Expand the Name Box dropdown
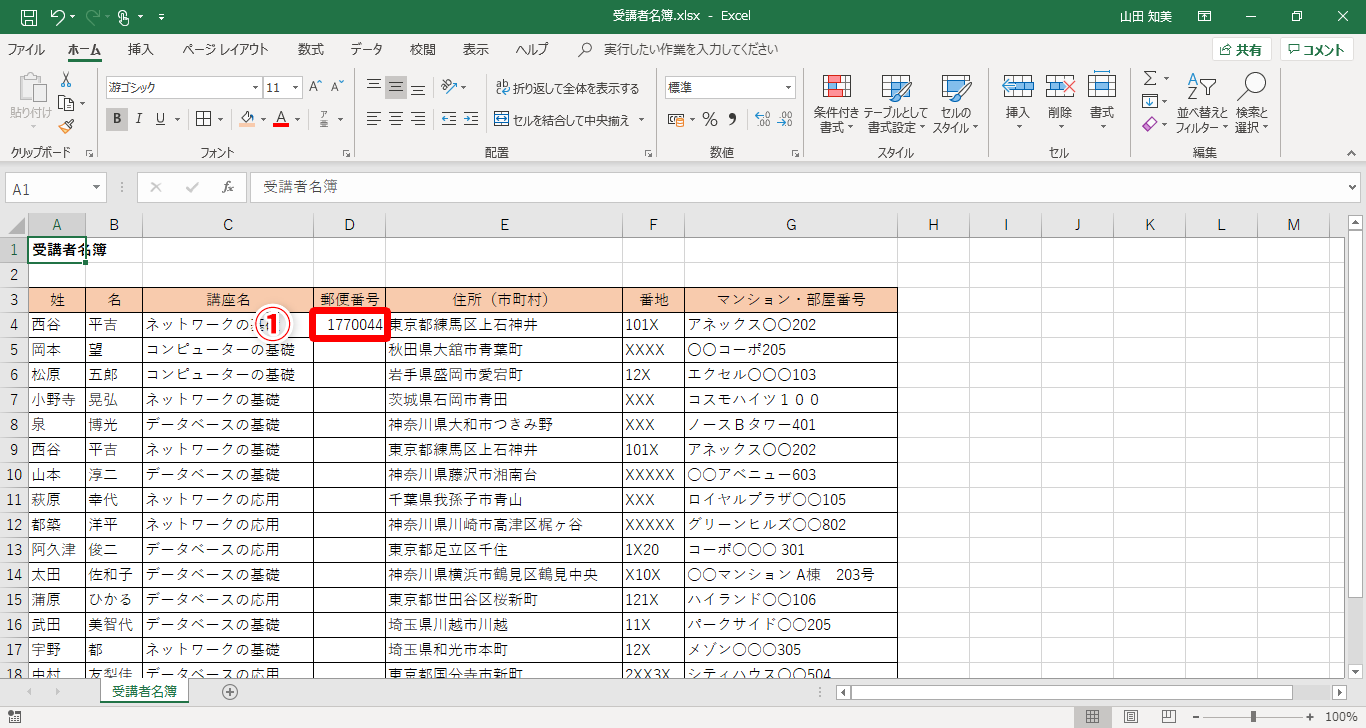This screenshot has width=1366, height=728. tap(97, 187)
